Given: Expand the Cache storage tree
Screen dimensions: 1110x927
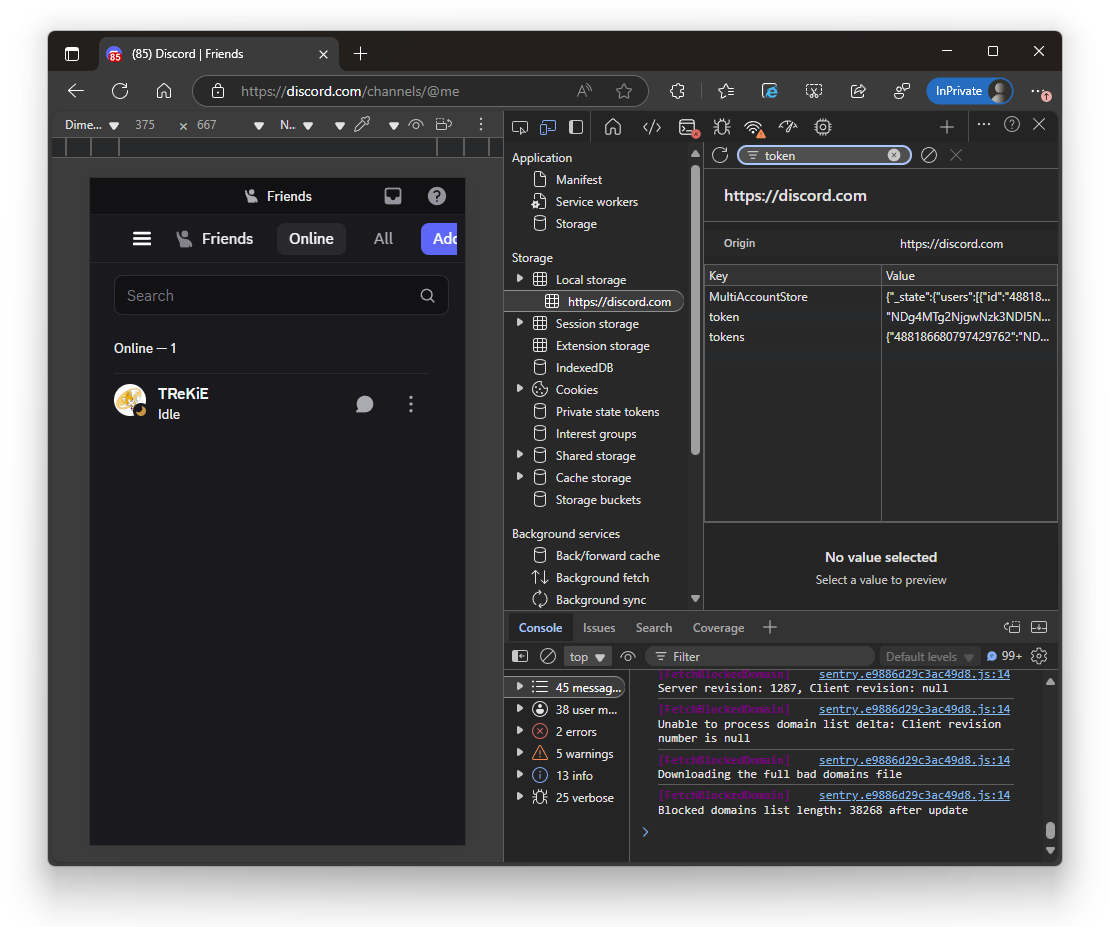Looking at the screenshot, I should pyautogui.click(x=520, y=477).
